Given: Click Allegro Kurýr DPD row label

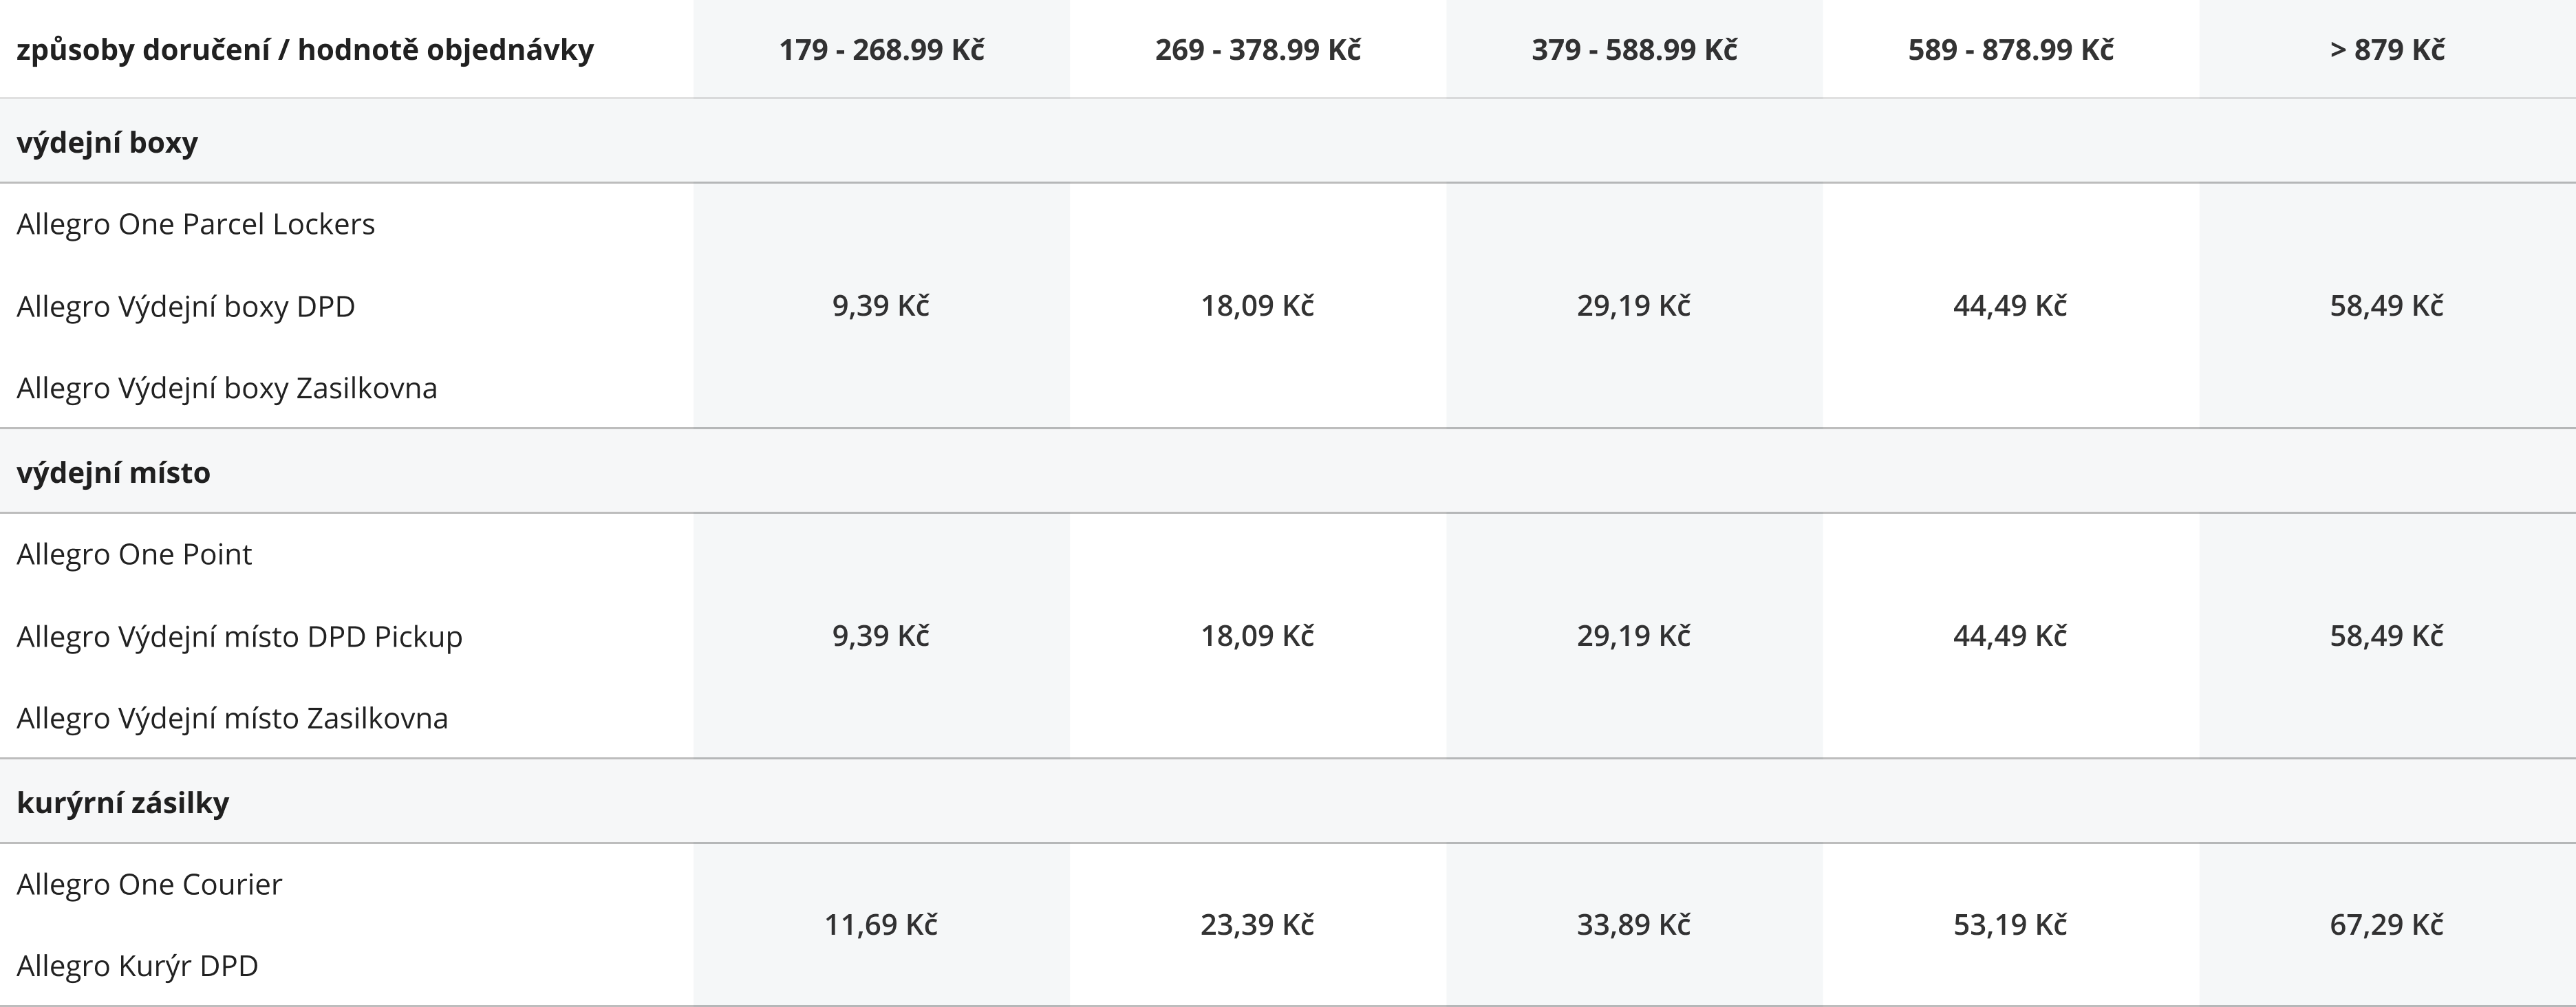Looking at the screenshot, I should point(137,966).
